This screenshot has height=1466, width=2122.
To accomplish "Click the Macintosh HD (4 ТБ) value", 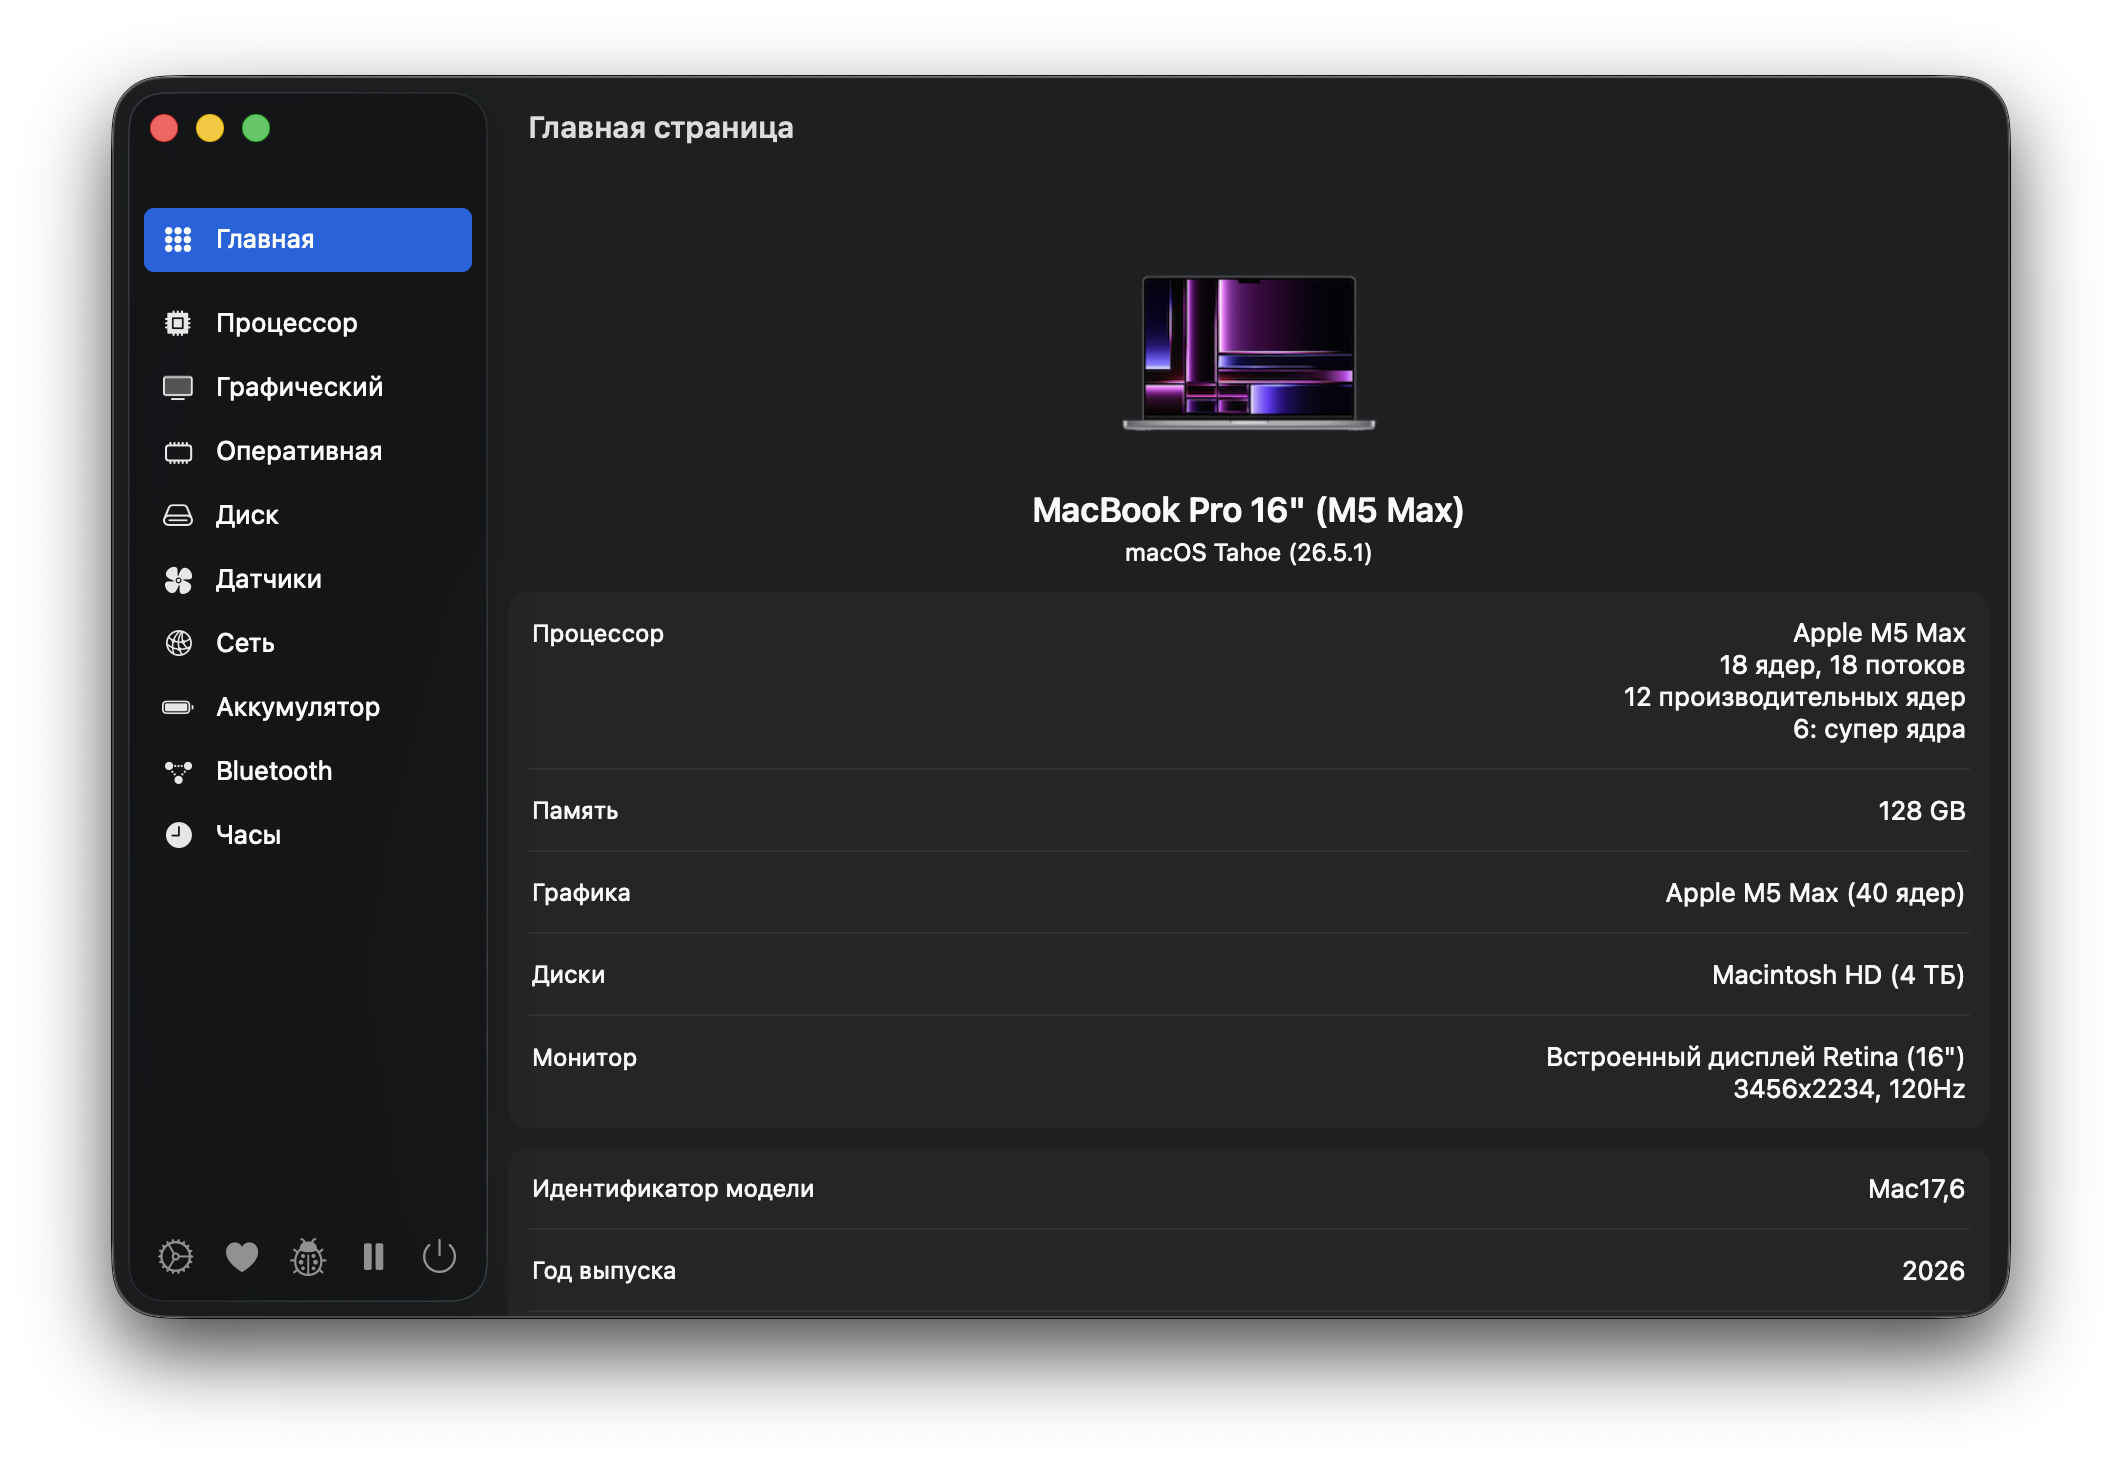I will pos(1838,975).
